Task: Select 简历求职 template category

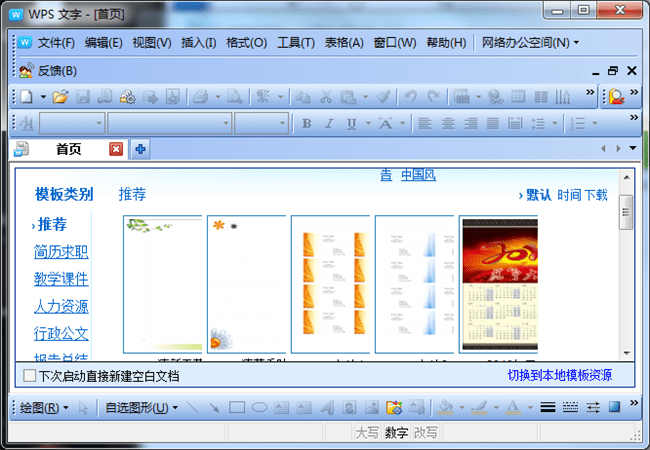Action: [61, 252]
